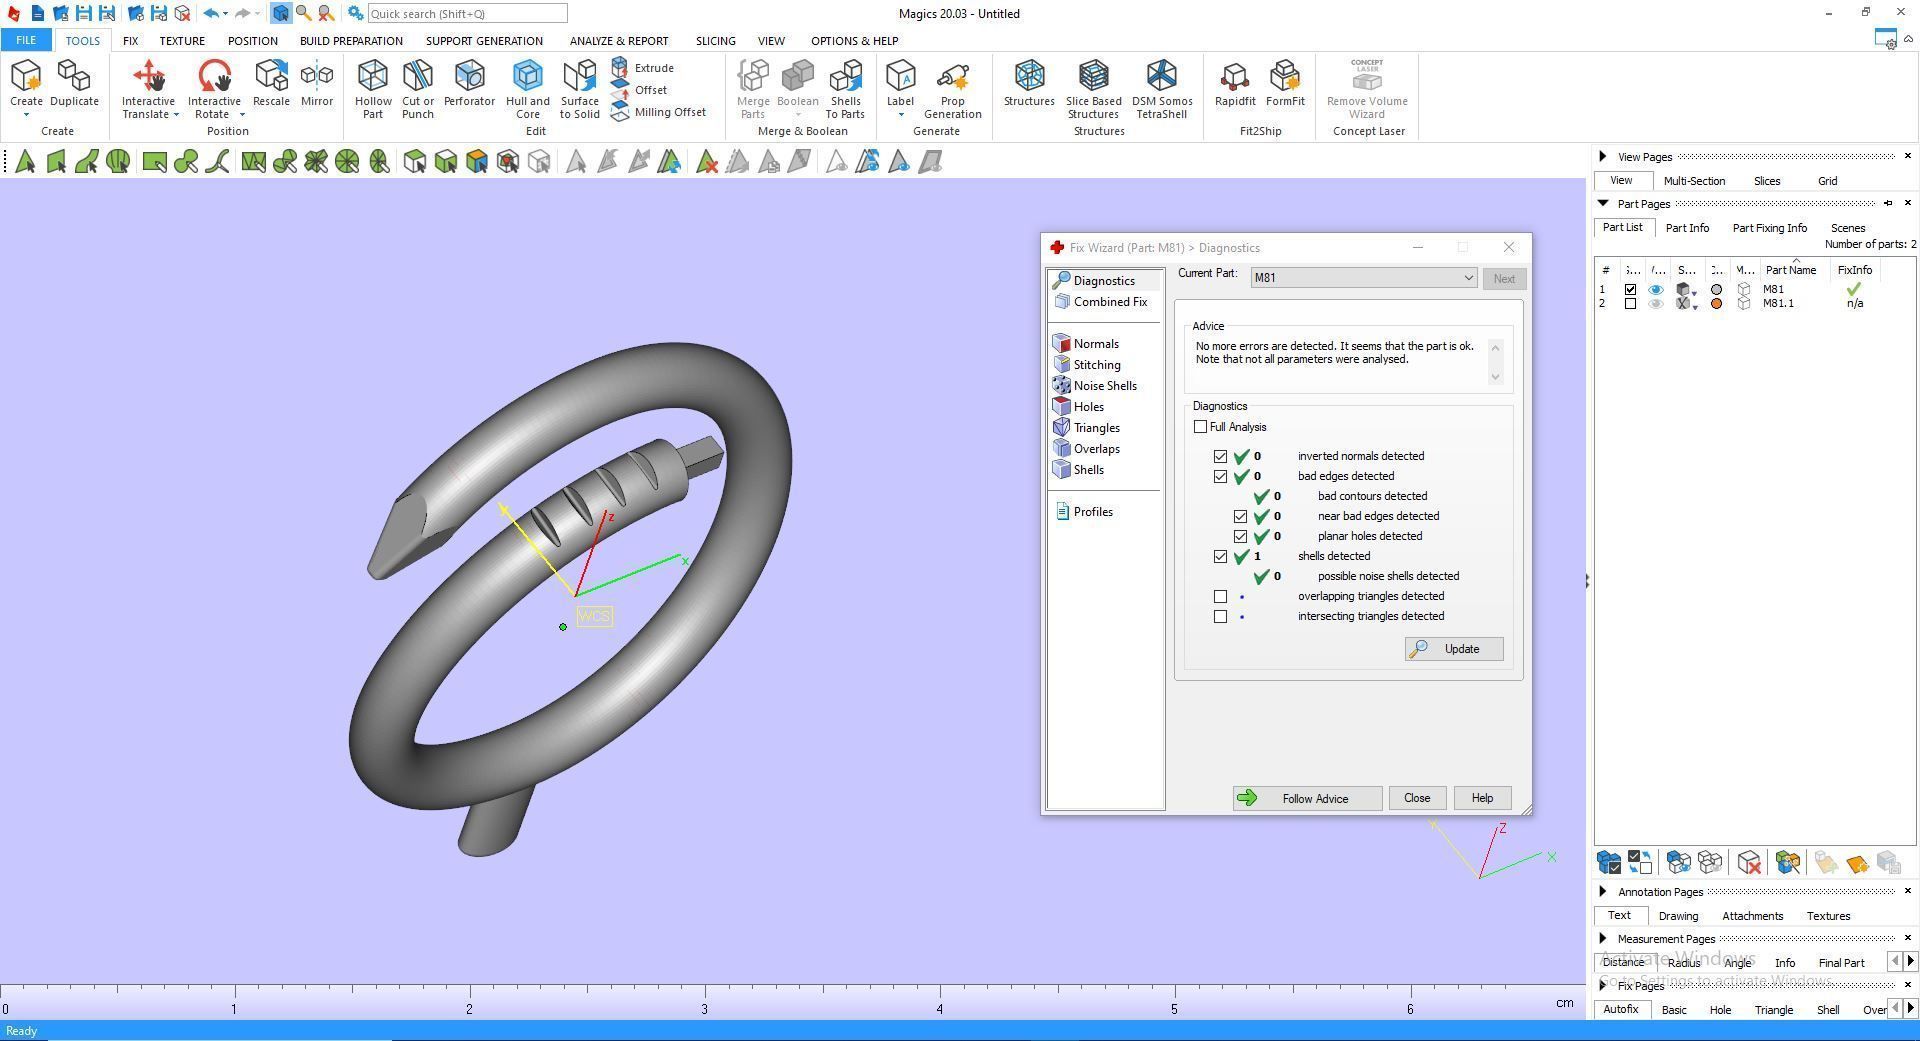Open Prop Generation tool

click(952, 89)
